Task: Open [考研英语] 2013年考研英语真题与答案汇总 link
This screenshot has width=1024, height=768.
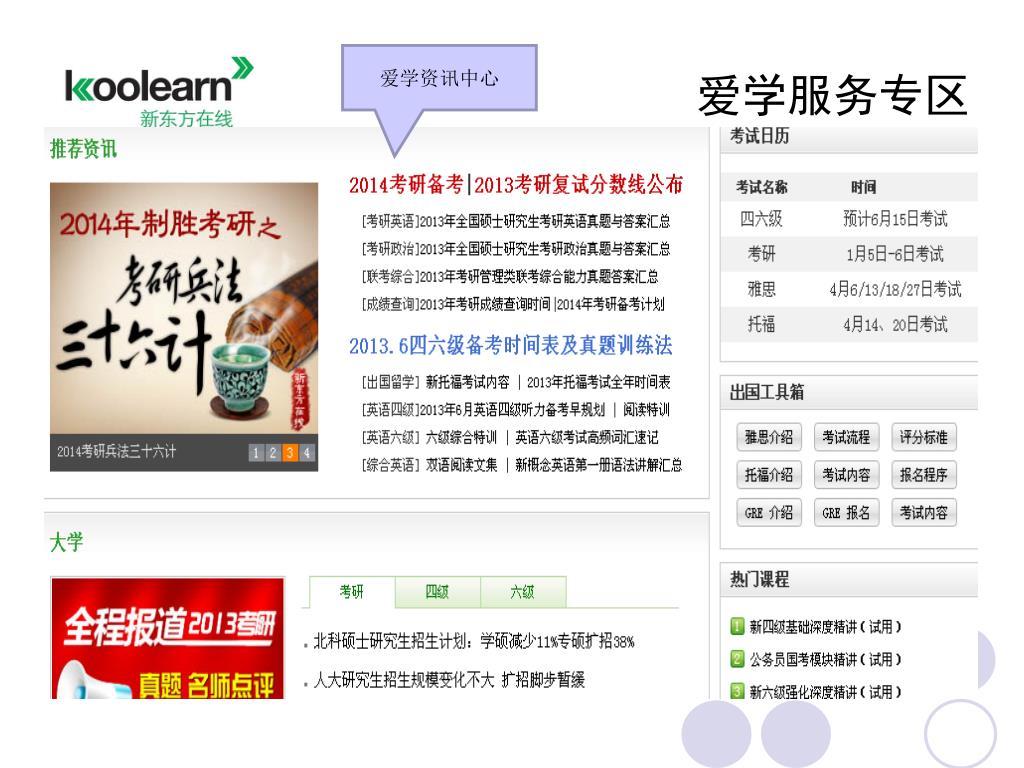Action: 516,221
